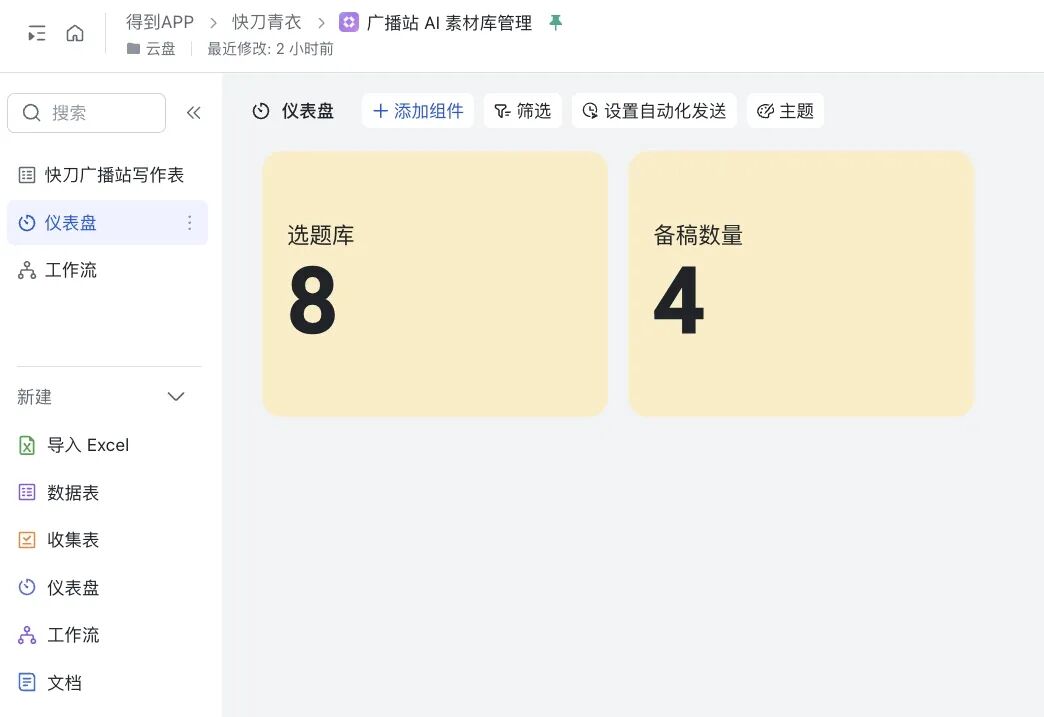Click 设置自动化发送 button
The image size is (1044, 717).
click(x=654, y=111)
